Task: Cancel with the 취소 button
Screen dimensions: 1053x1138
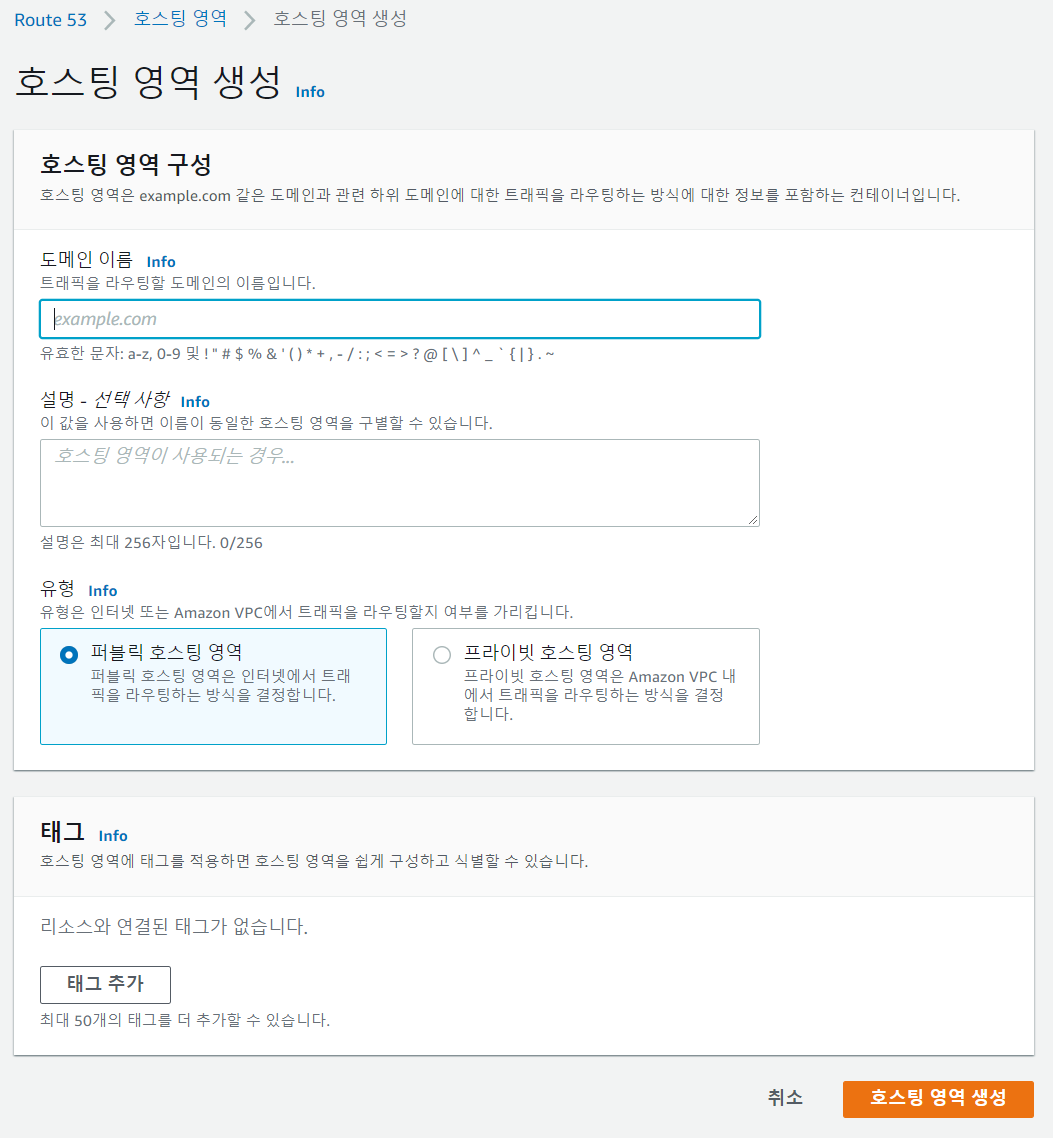Action: coord(785,1098)
